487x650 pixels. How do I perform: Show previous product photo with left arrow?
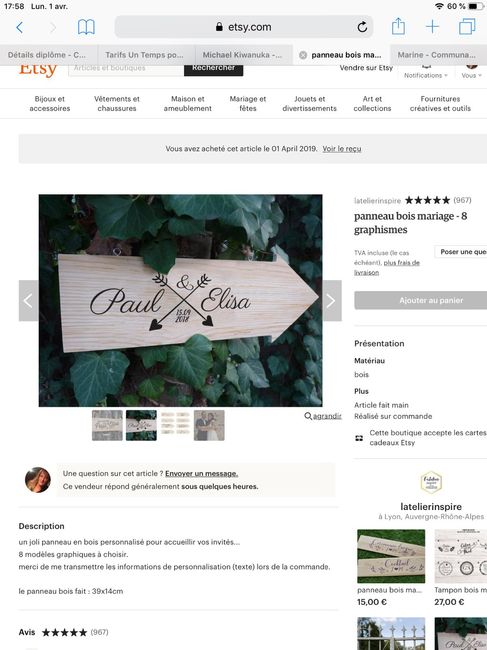pyautogui.click(x=29, y=301)
